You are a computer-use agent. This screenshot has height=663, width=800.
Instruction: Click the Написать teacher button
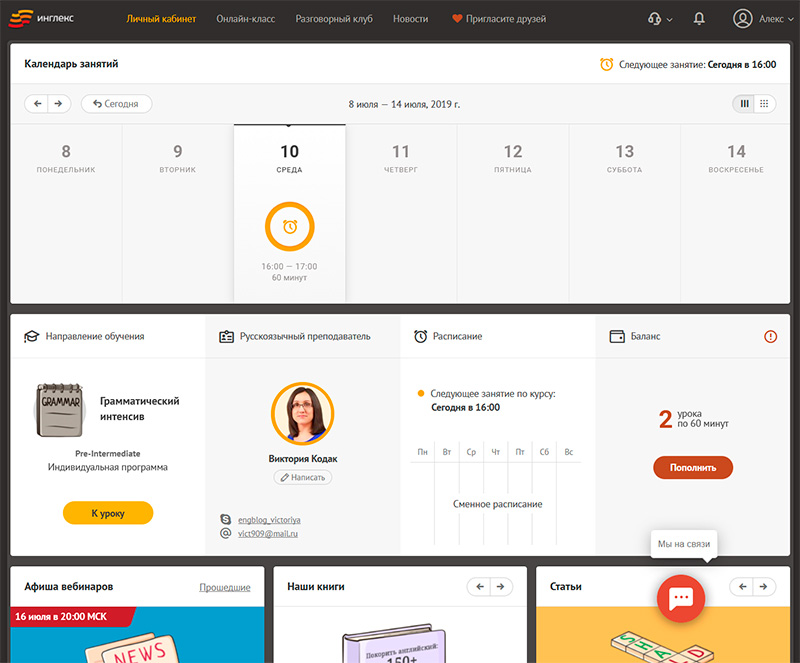point(302,478)
